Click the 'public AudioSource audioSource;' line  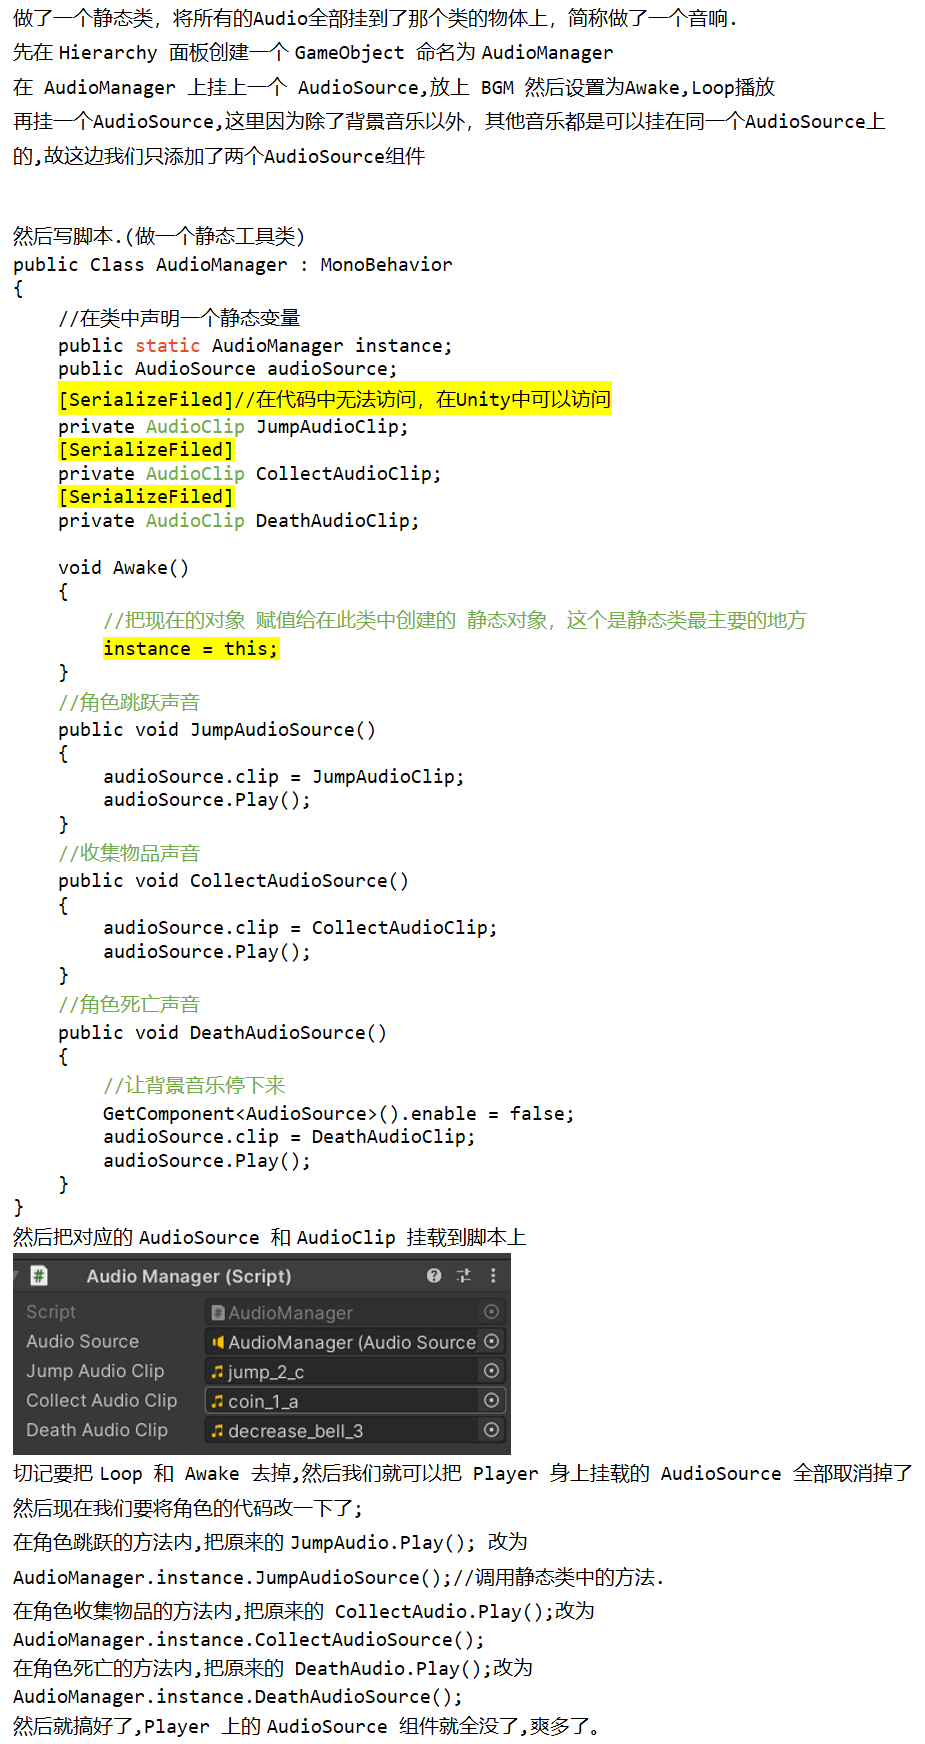pos(228,369)
